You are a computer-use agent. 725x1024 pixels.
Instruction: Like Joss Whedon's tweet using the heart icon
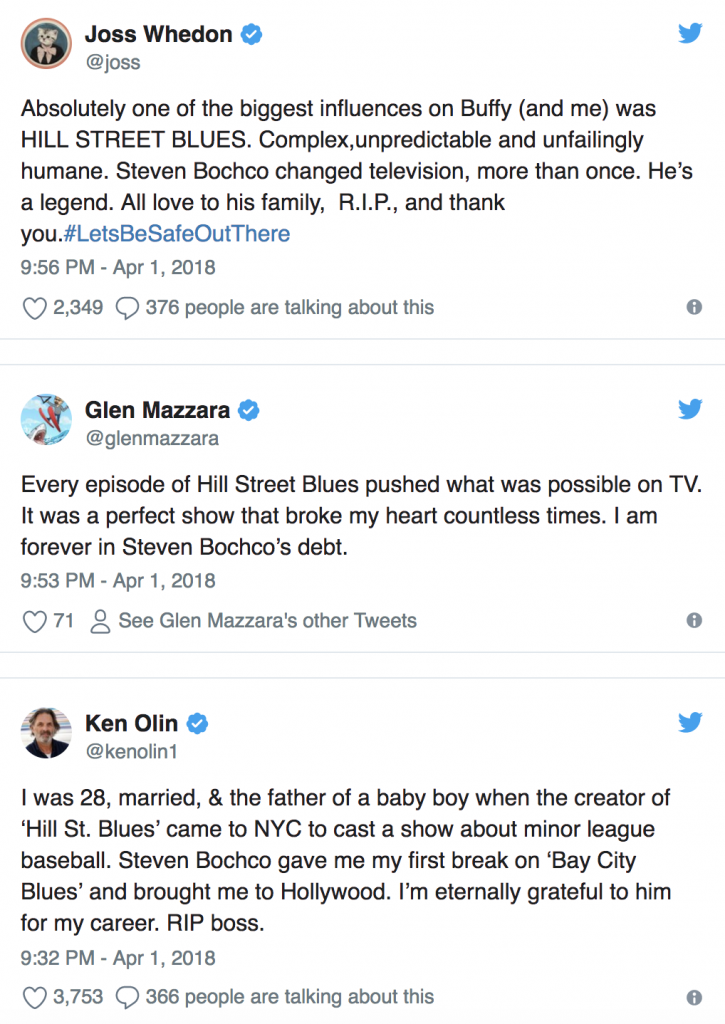tap(33, 307)
